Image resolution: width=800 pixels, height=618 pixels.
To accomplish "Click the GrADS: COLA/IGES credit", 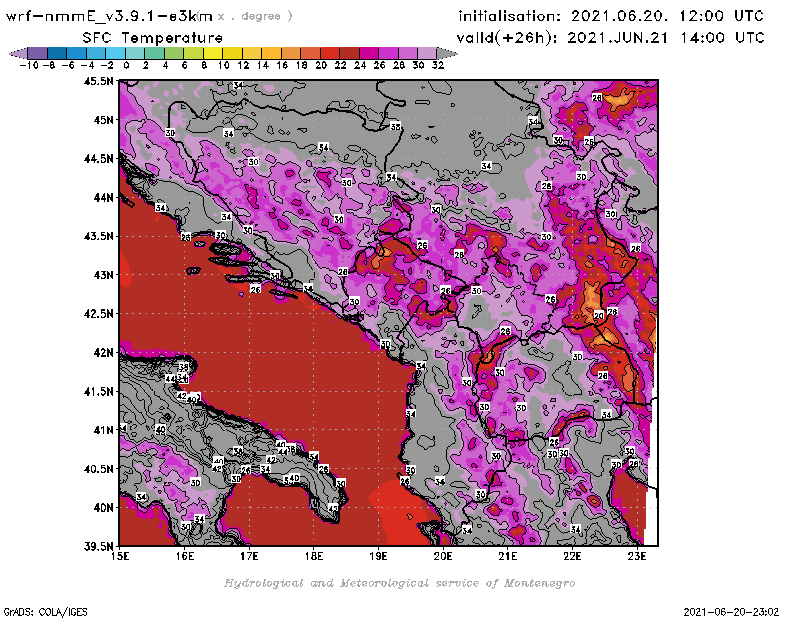I will pyautogui.click(x=45, y=612).
